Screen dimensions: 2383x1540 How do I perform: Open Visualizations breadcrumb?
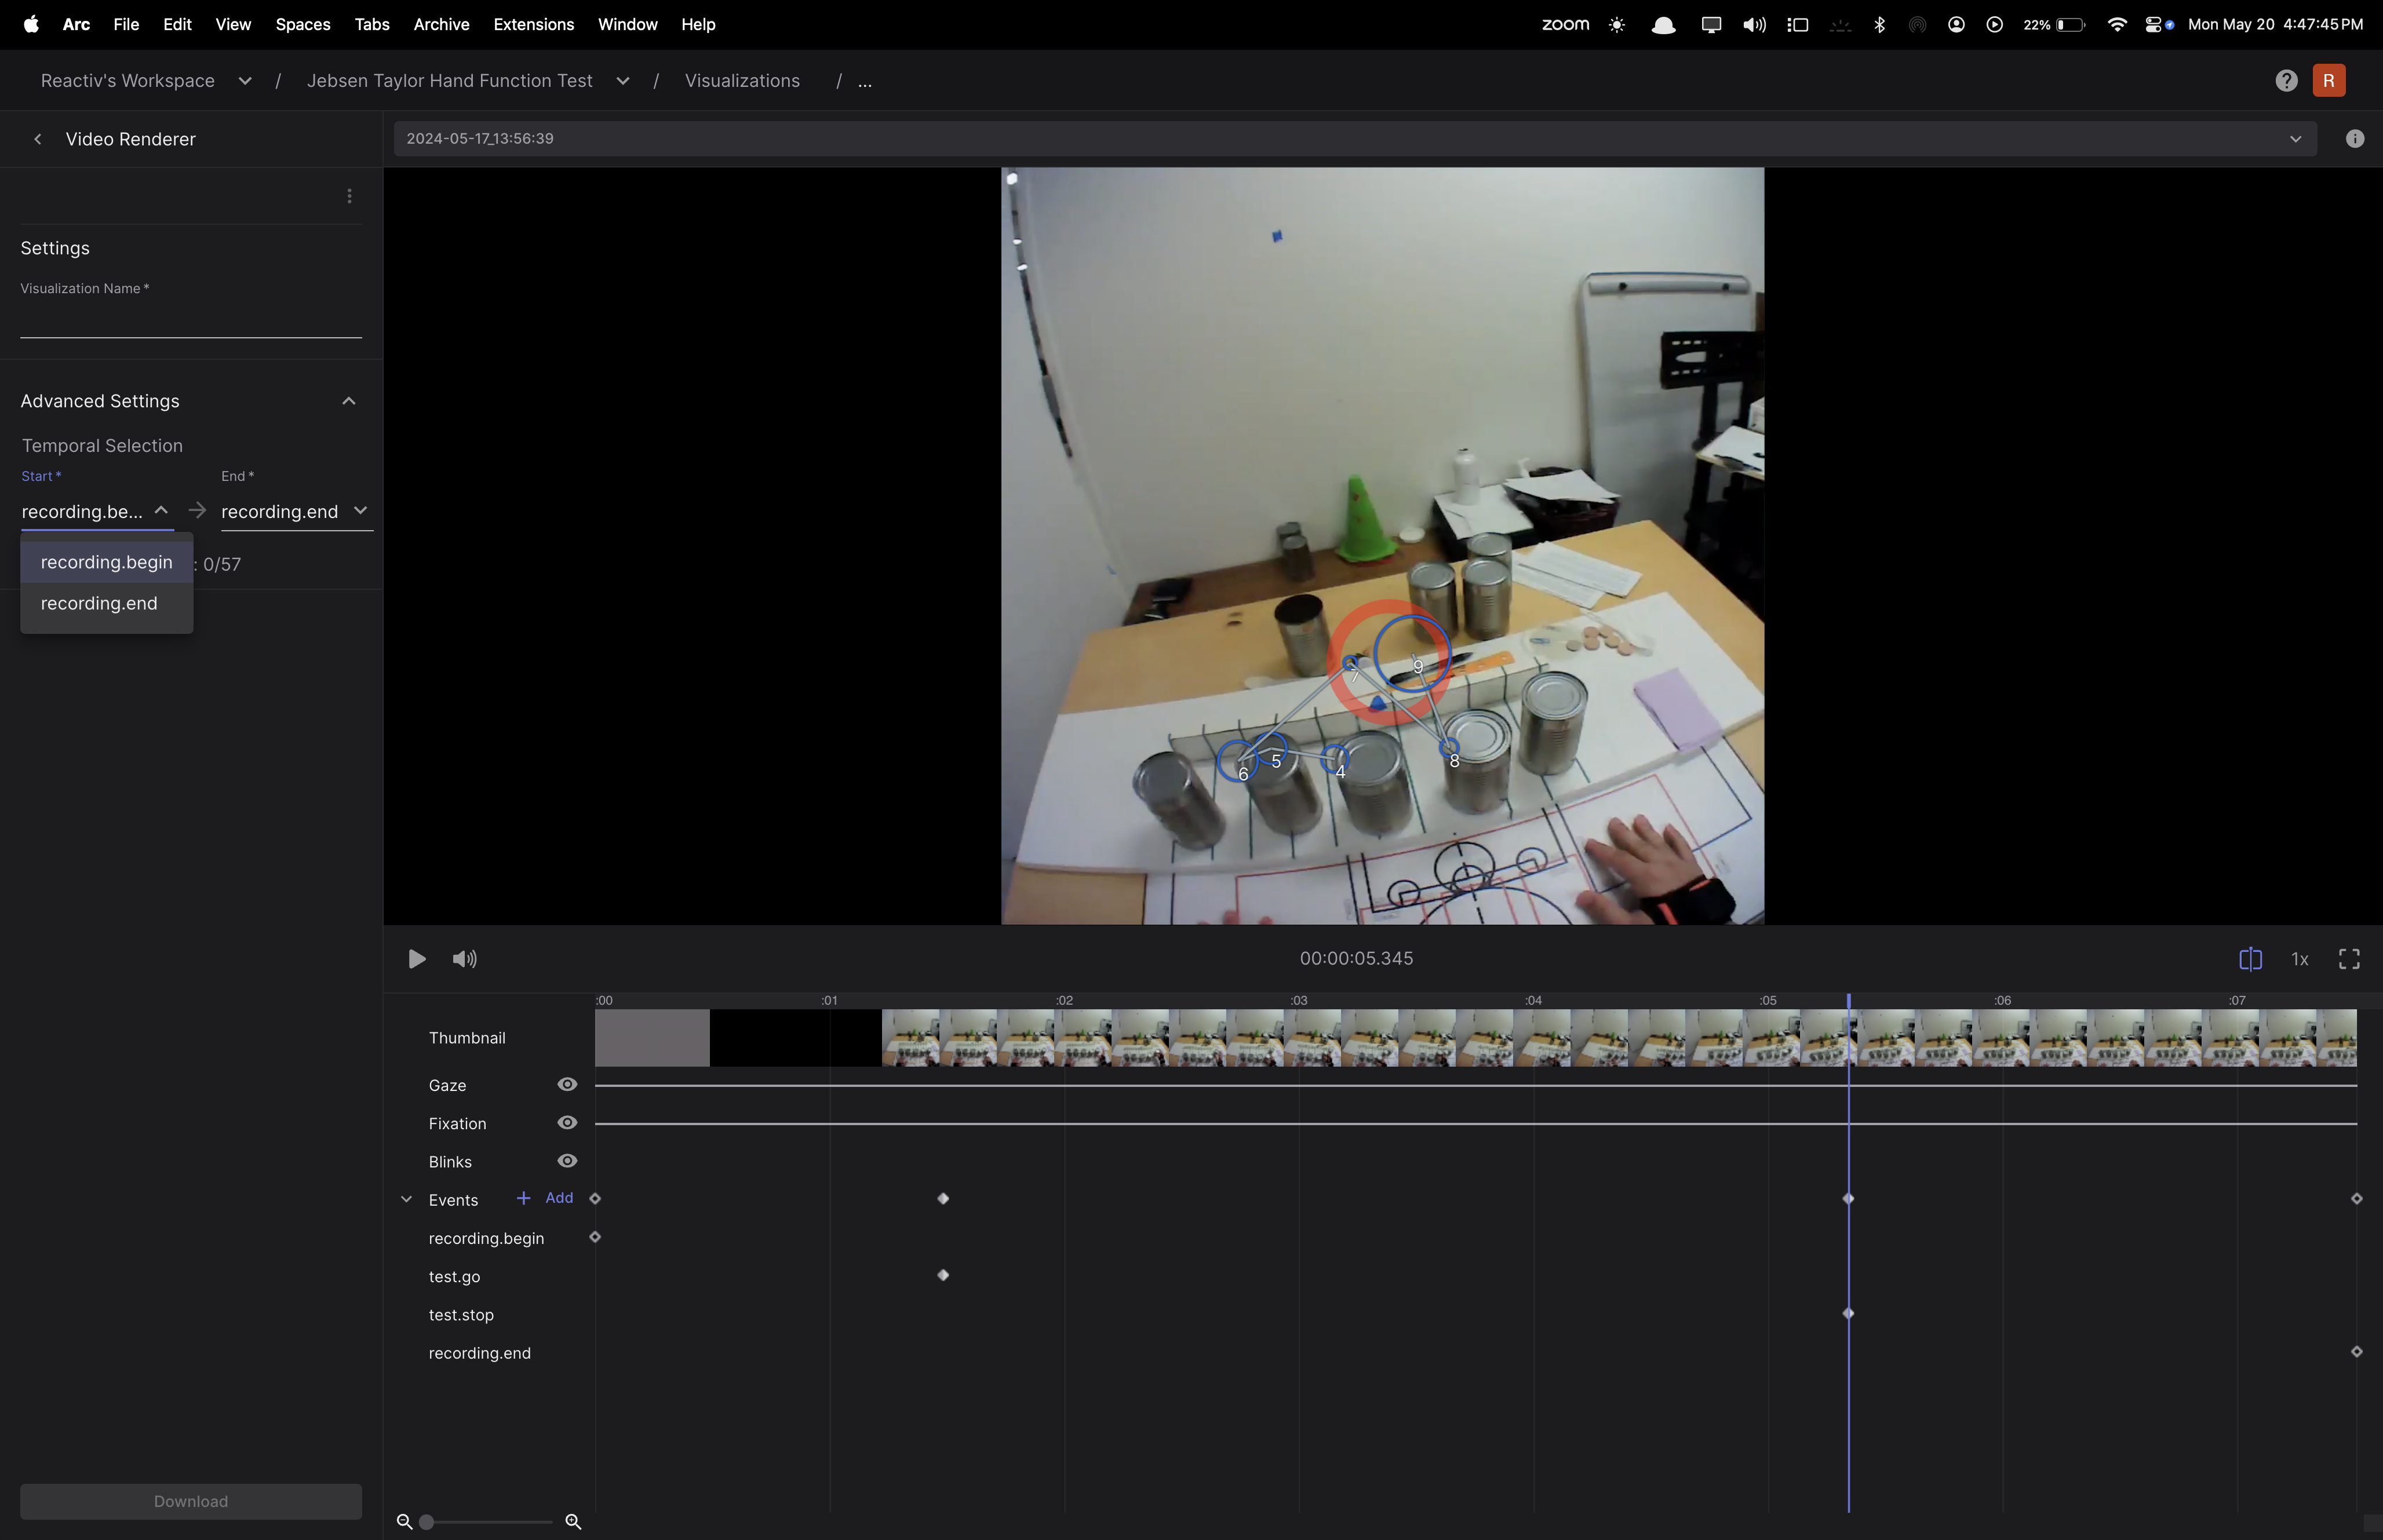click(742, 81)
